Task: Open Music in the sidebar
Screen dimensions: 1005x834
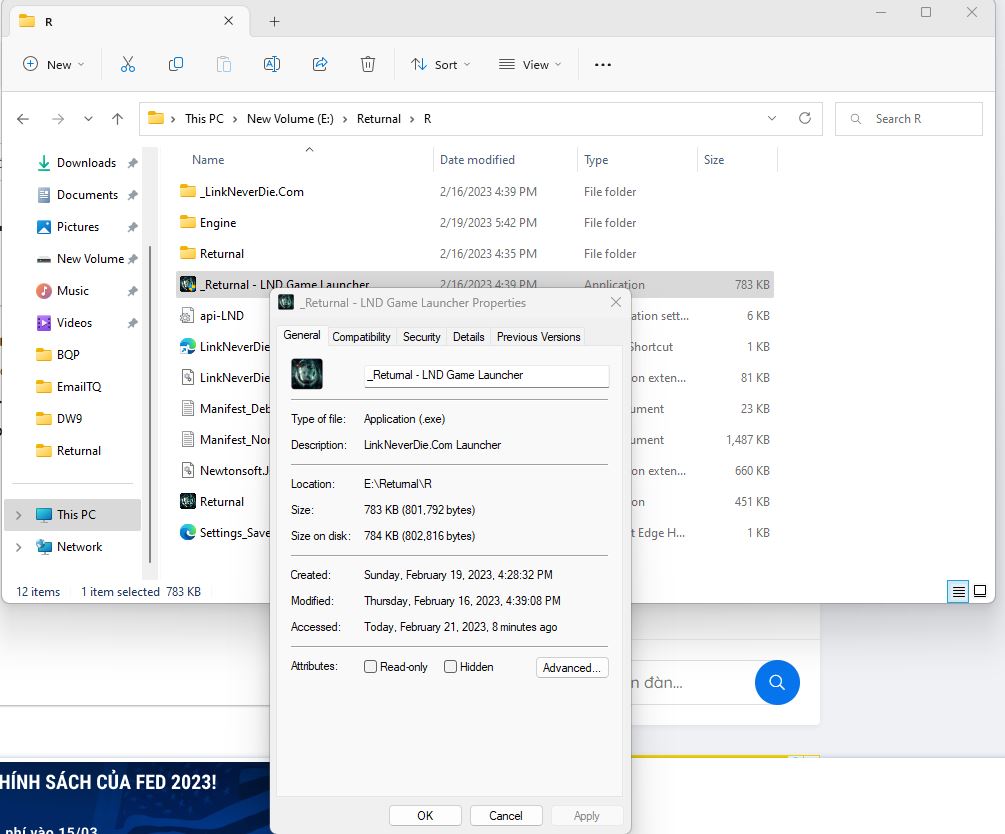Action: [72, 291]
